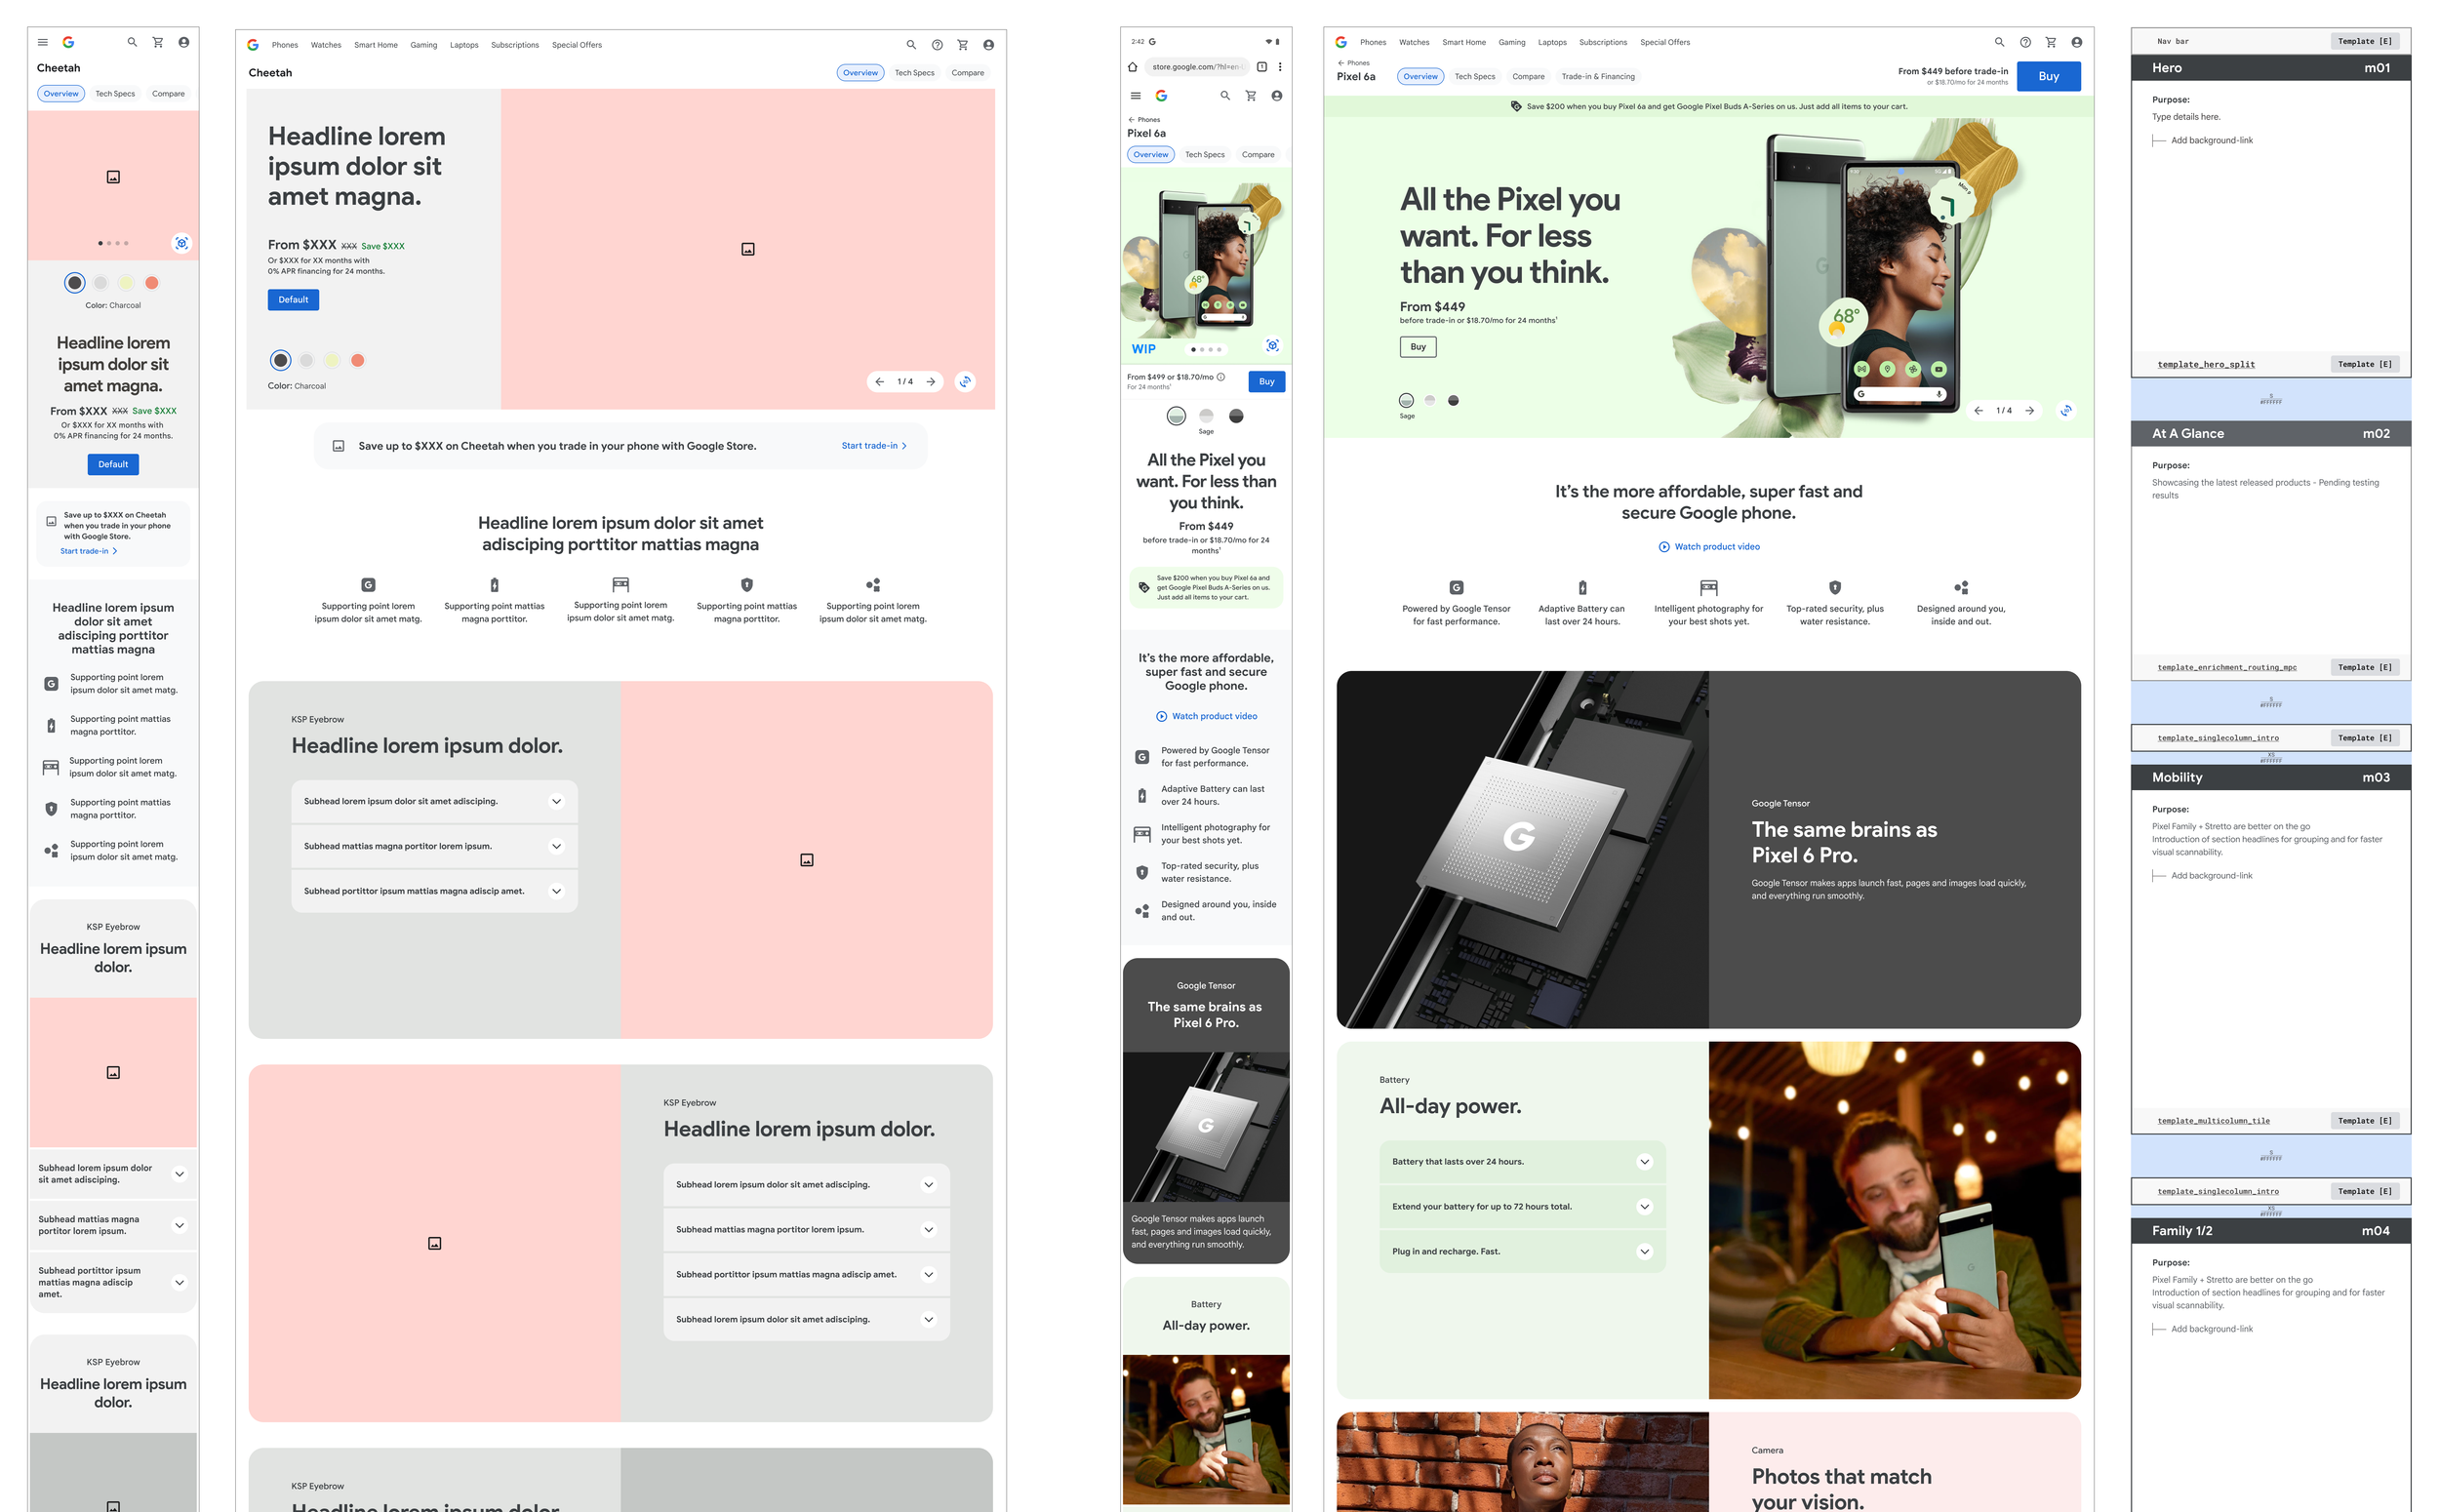This screenshot has height=1512, width=2439.
Task: Open browser three-dot menu in mobile mockup
Action: point(1279,67)
